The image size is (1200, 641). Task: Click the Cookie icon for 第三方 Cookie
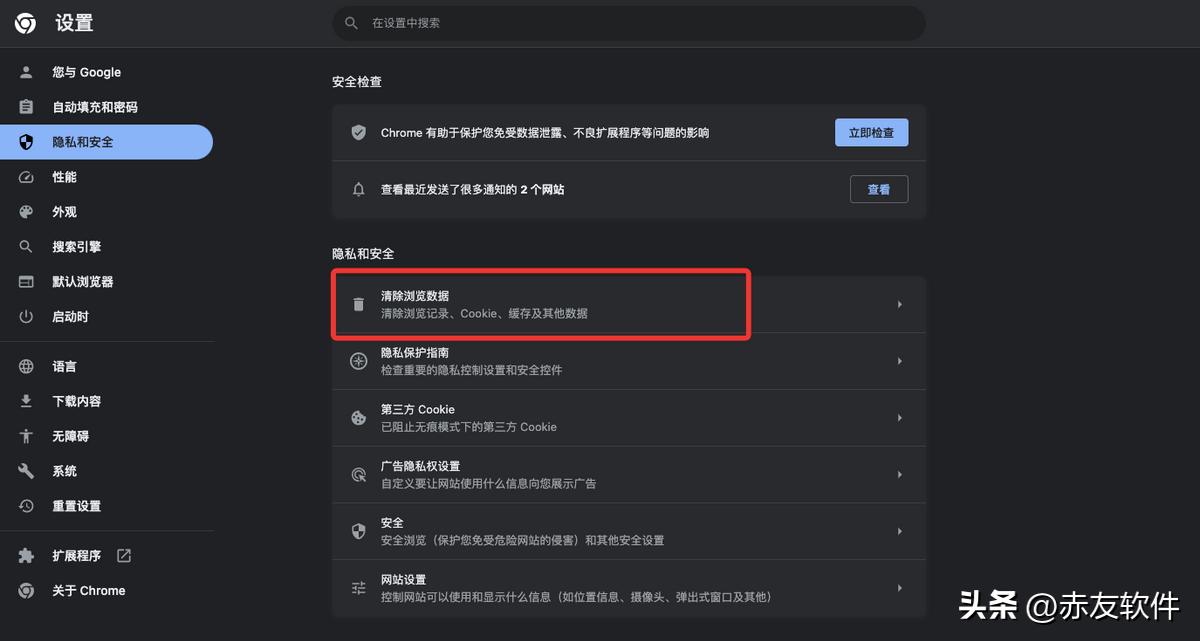point(358,417)
